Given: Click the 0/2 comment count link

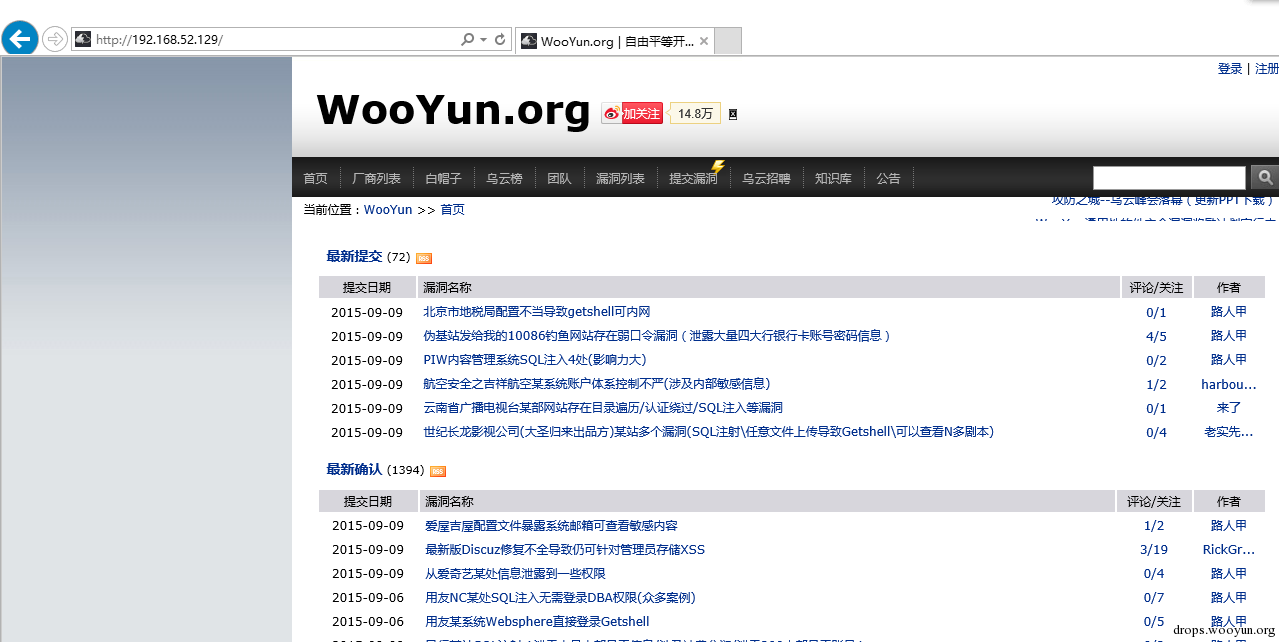Looking at the screenshot, I should (1156, 360).
